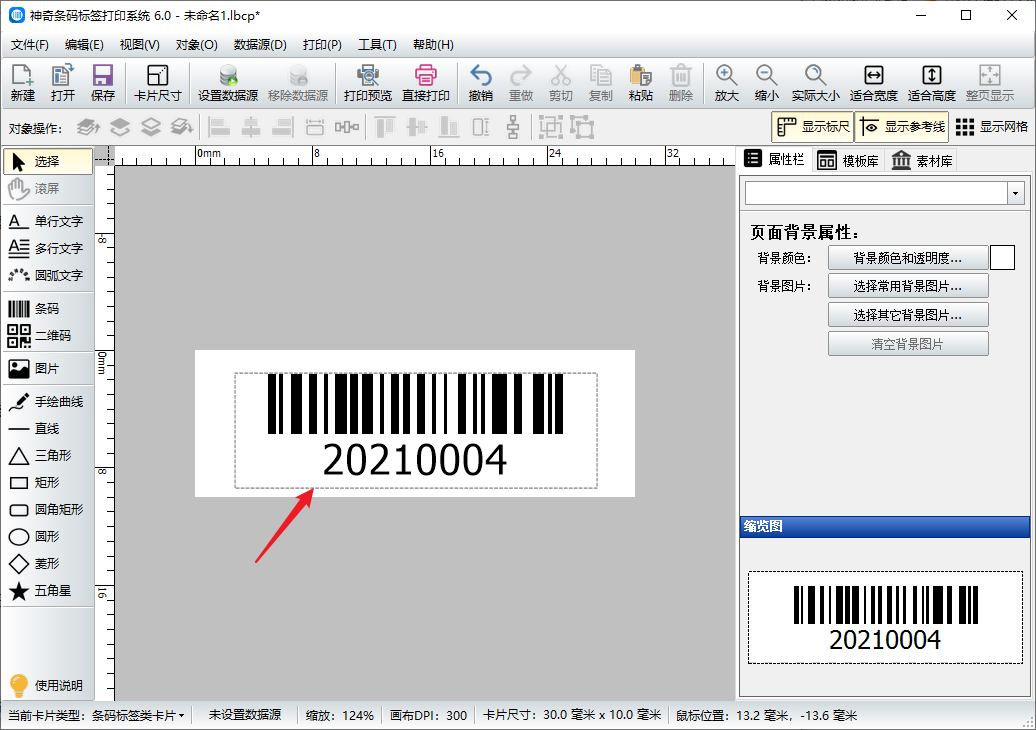Switch to the 属性栏 tab

point(774,159)
